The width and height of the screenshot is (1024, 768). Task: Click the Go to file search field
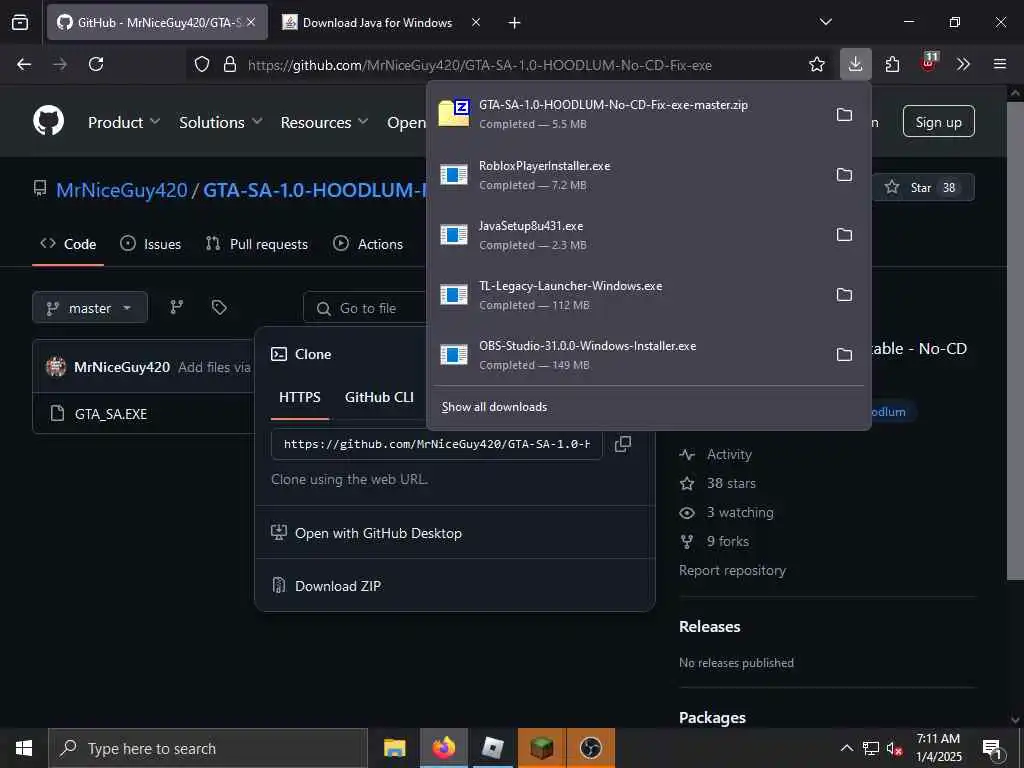(x=366, y=308)
